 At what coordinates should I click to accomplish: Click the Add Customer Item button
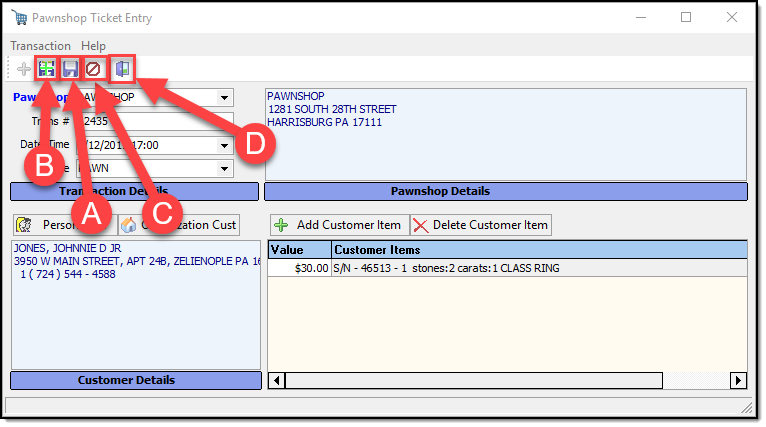337,225
